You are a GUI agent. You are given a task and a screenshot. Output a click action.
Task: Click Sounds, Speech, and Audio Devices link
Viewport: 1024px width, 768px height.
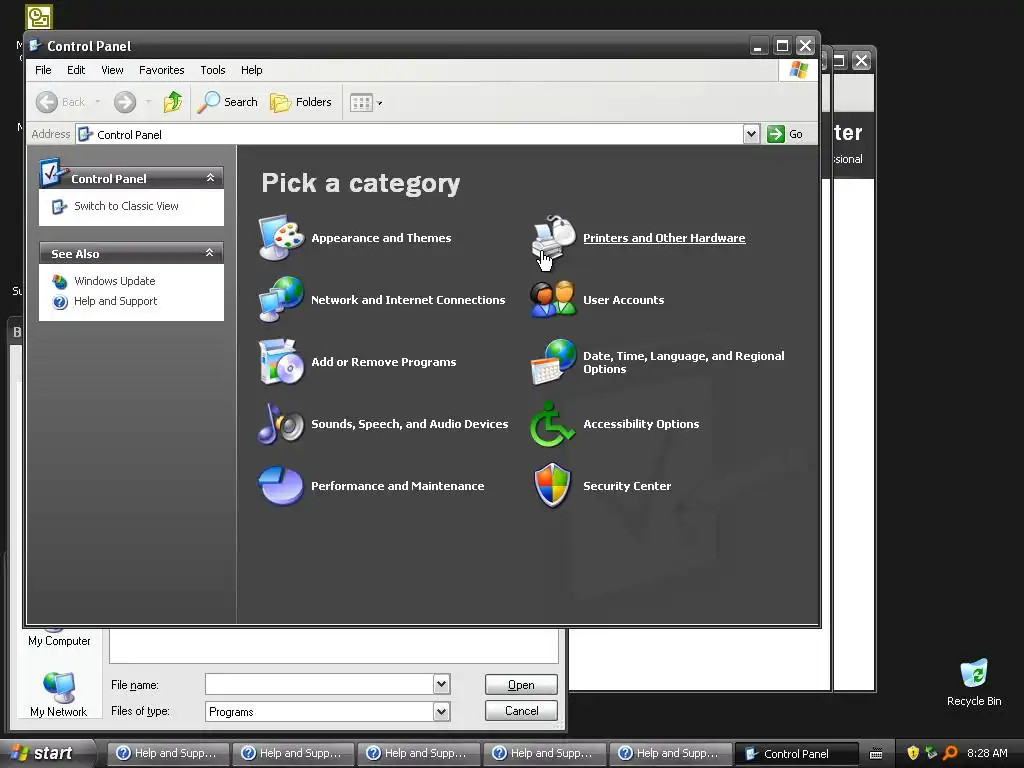pyautogui.click(x=409, y=424)
